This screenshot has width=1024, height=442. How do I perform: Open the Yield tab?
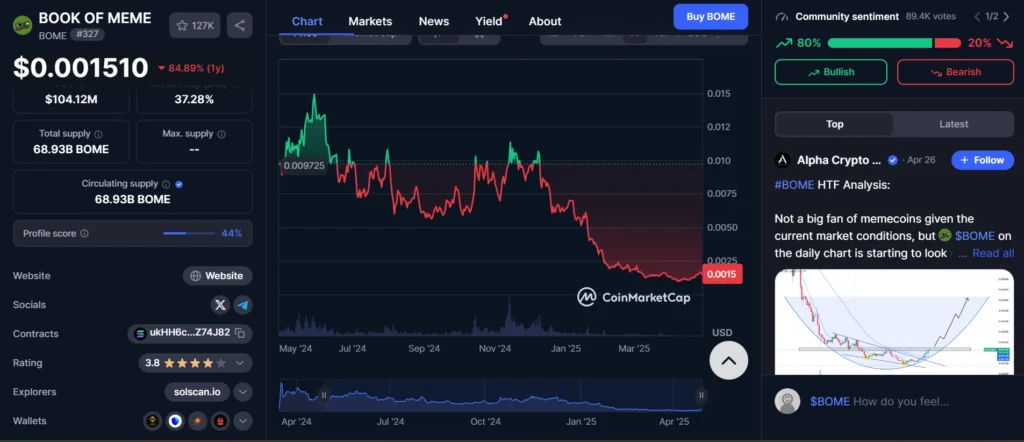[x=490, y=22]
